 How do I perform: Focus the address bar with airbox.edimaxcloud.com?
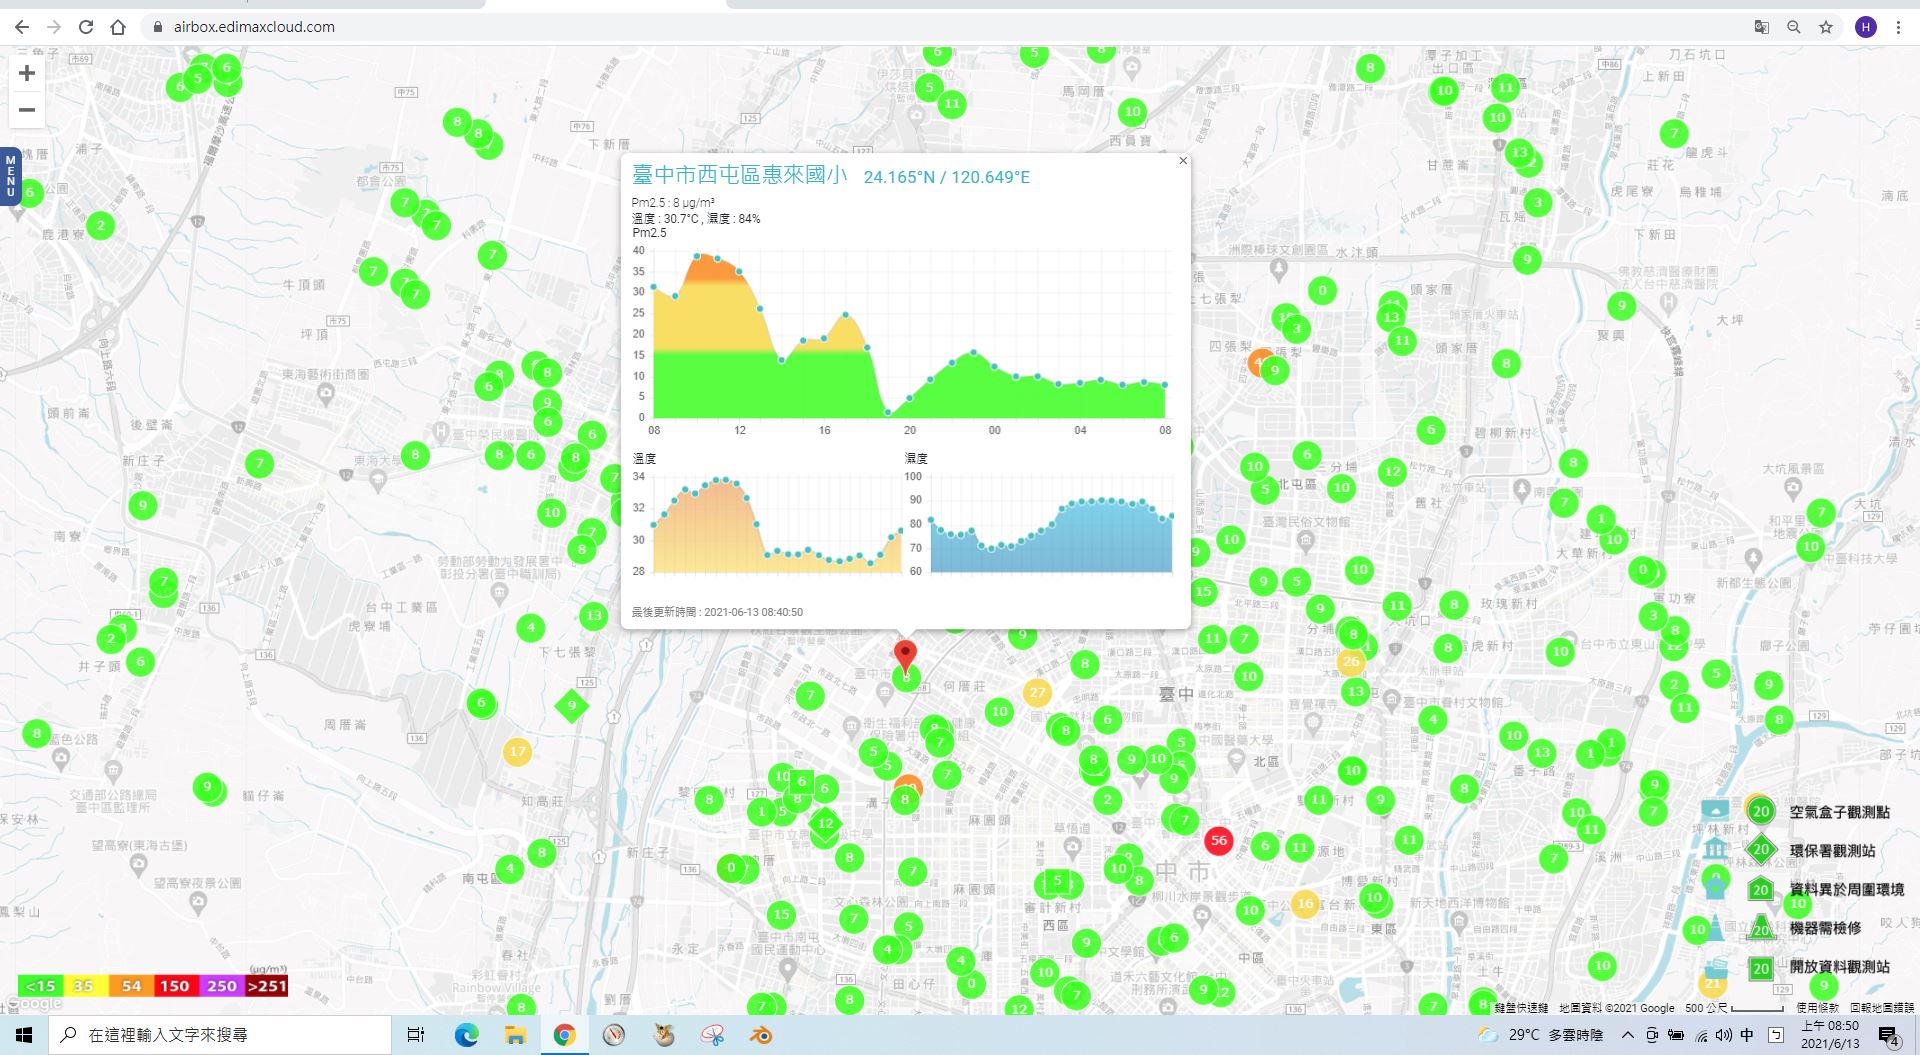[940, 27]
